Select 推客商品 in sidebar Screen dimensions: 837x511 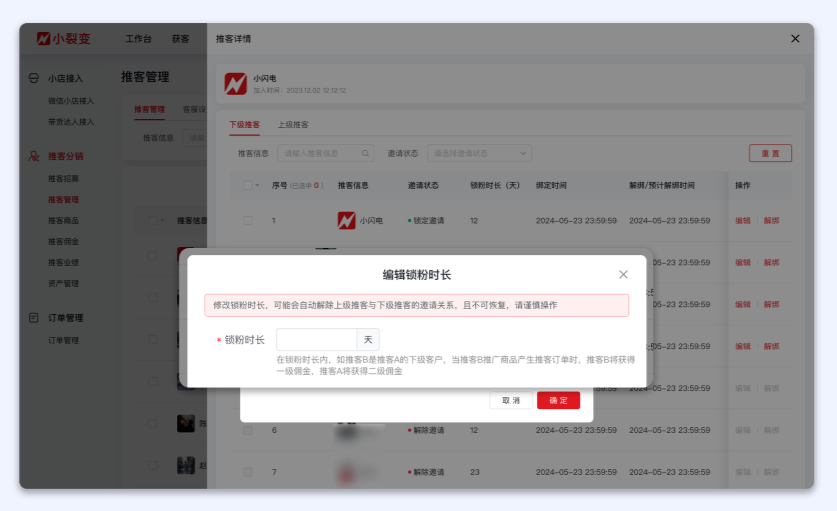[x=64, y=221]
